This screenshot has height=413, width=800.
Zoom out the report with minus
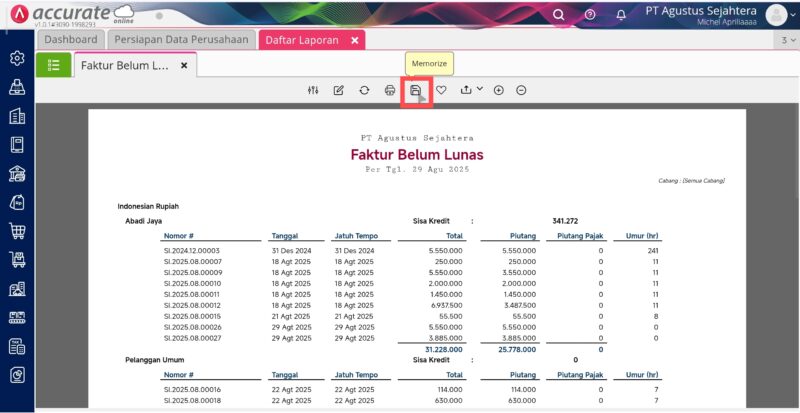coord(521,90)
